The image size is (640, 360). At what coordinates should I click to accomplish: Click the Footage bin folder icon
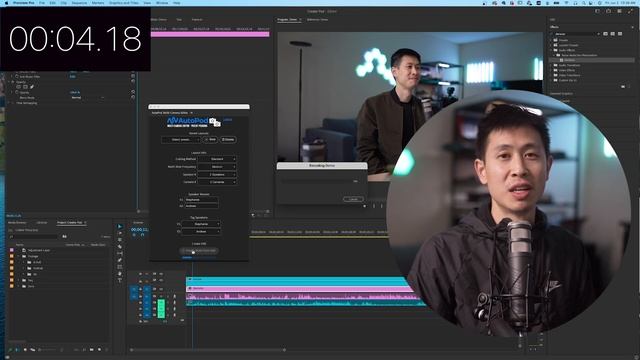click(x=24, y=256)
